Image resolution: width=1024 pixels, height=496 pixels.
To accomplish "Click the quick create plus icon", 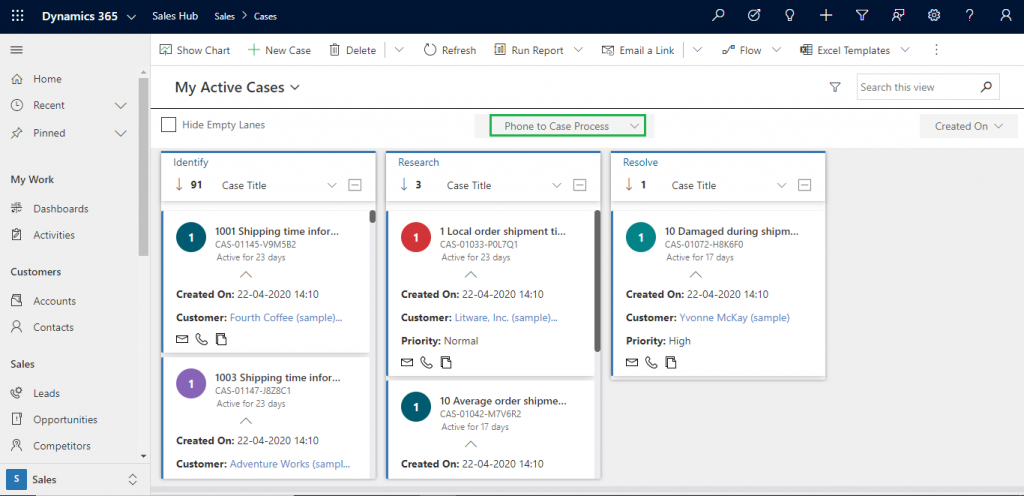I will [x=826, y=16].
